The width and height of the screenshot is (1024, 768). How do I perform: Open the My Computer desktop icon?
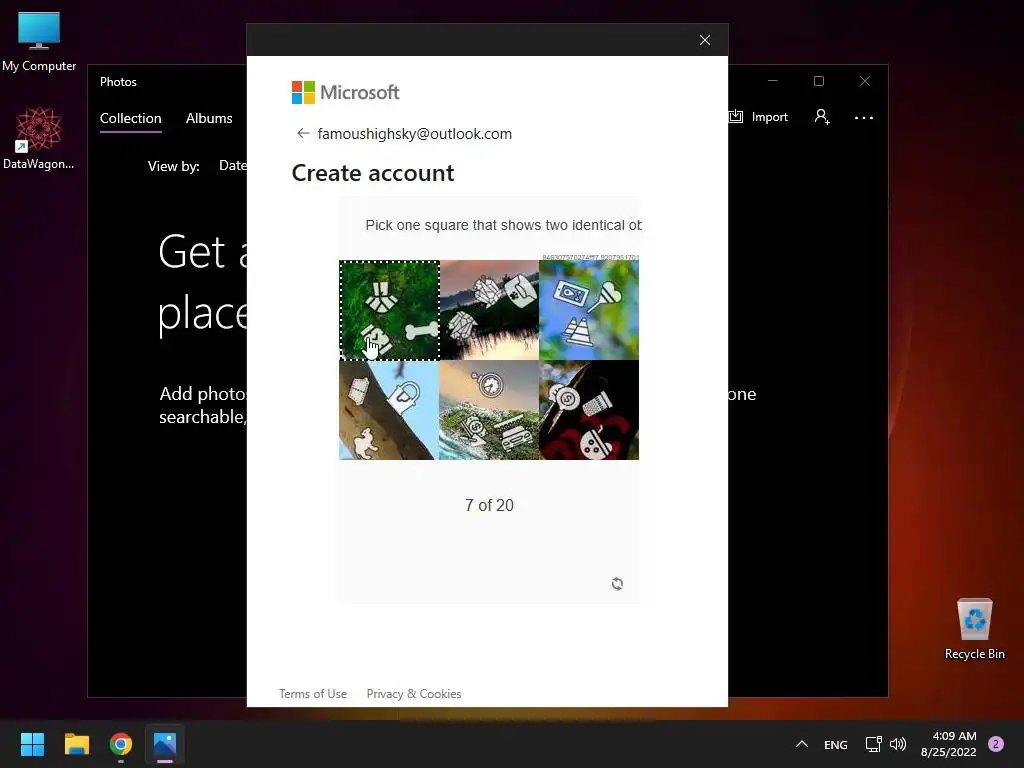[39, 42]
